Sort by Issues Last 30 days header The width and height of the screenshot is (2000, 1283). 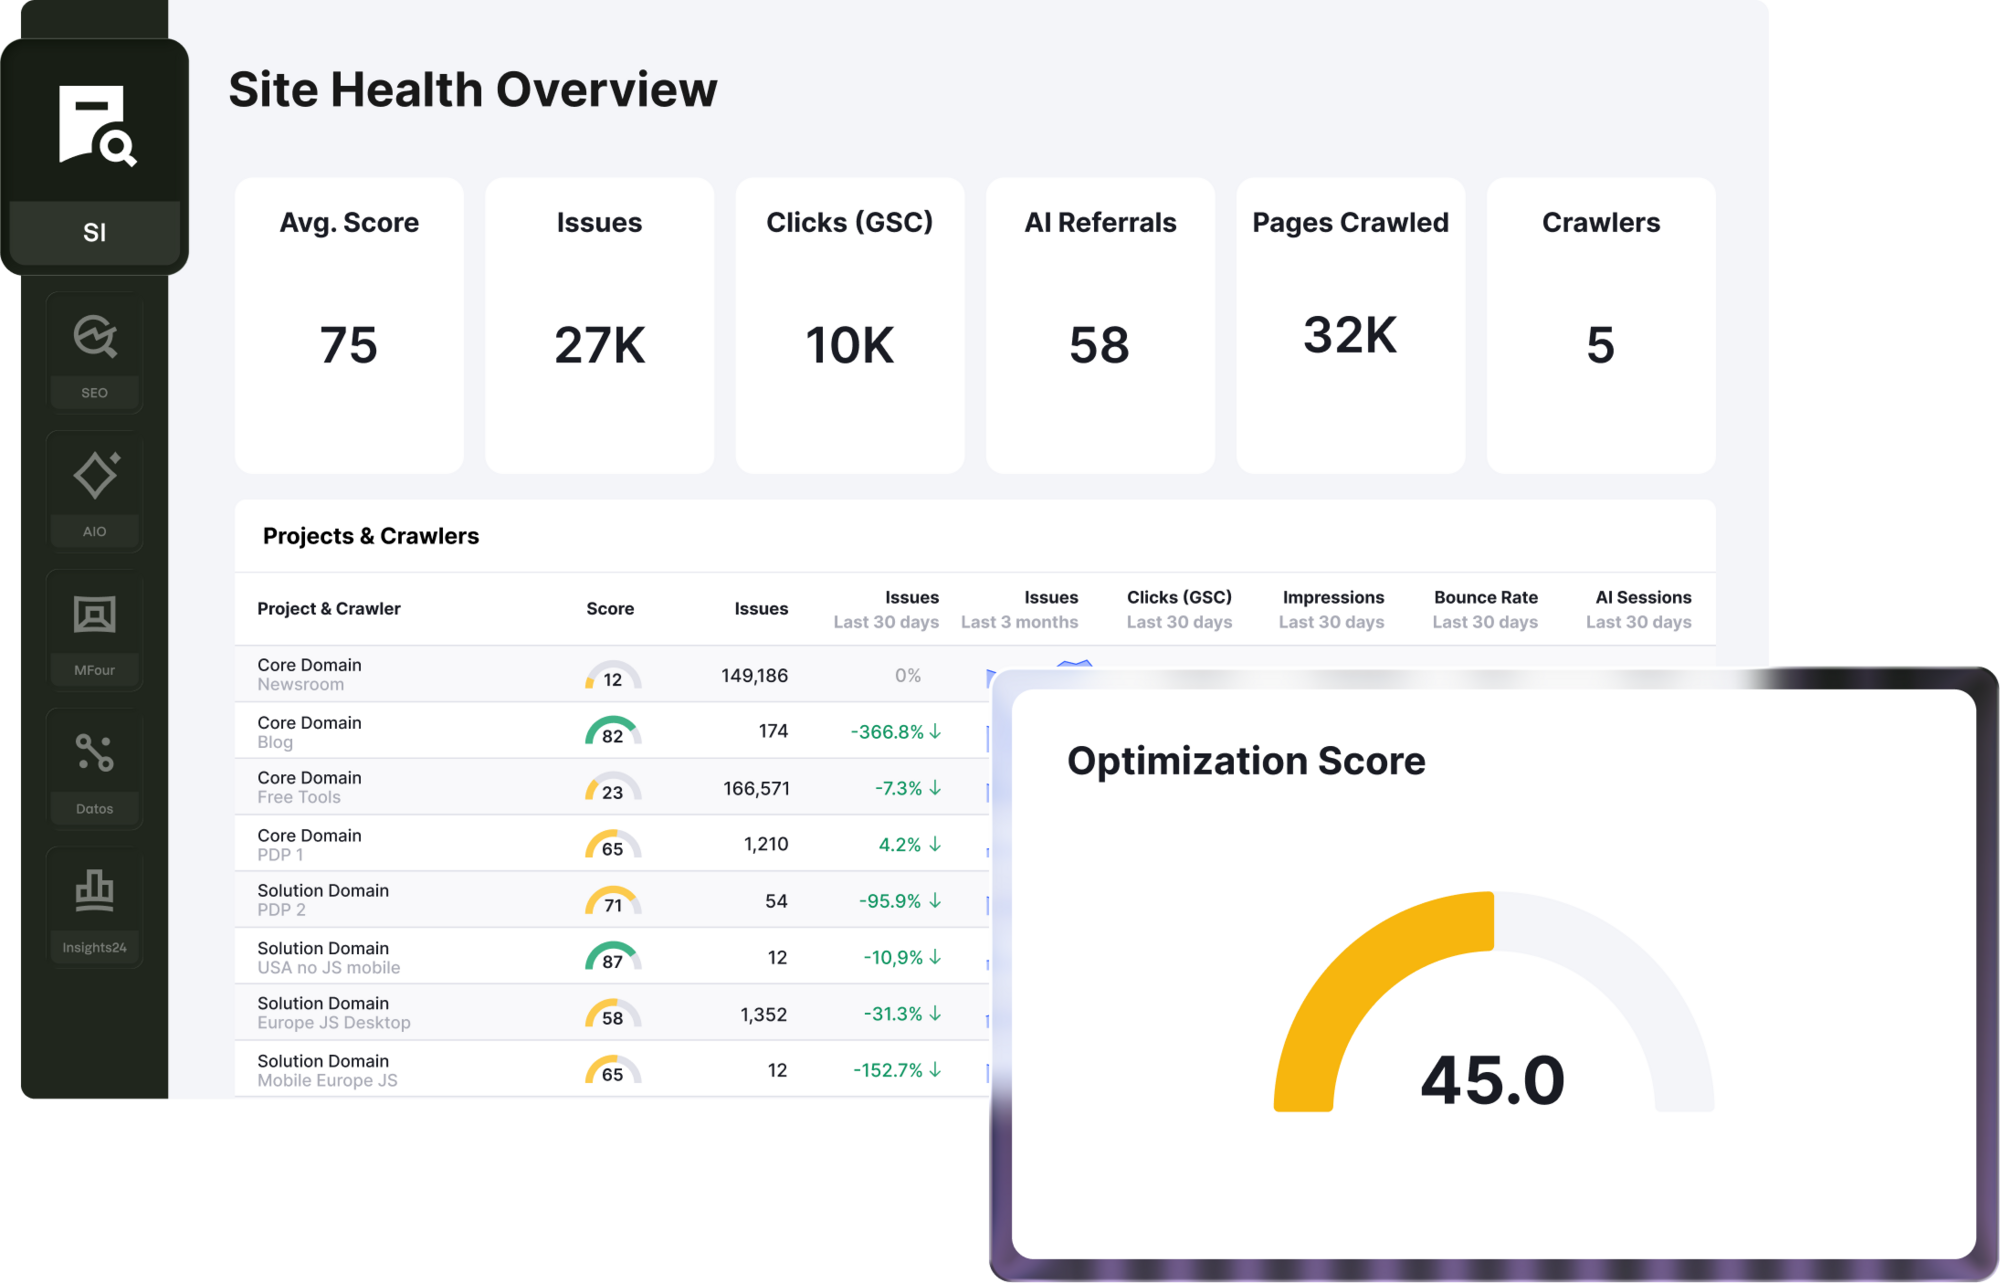[x=886, y=609]
